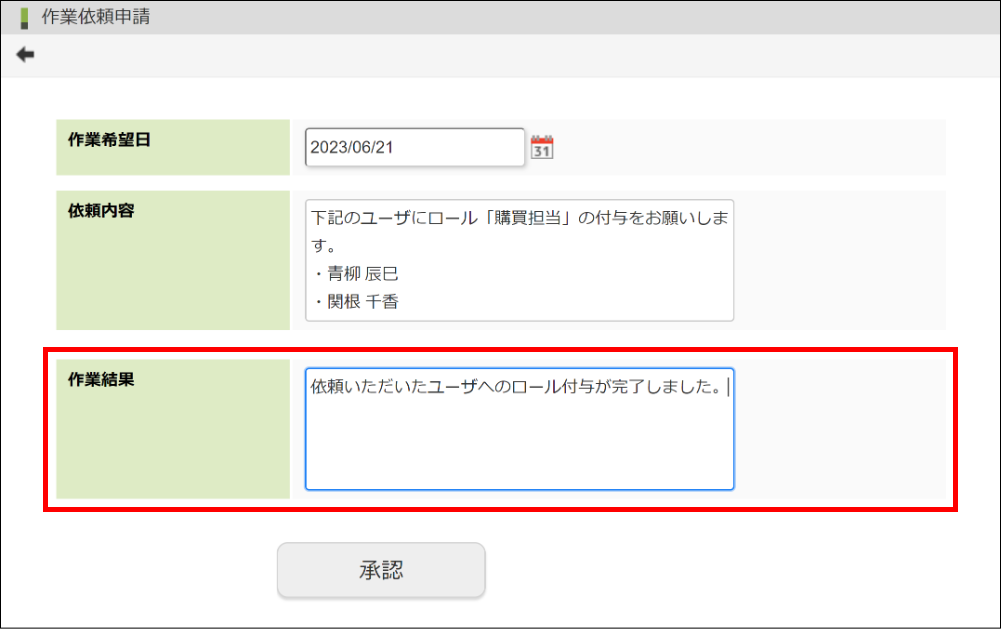The image size is (1002, 629).
Task: Click the 作業結果 label
Action: tap(101, 380)
